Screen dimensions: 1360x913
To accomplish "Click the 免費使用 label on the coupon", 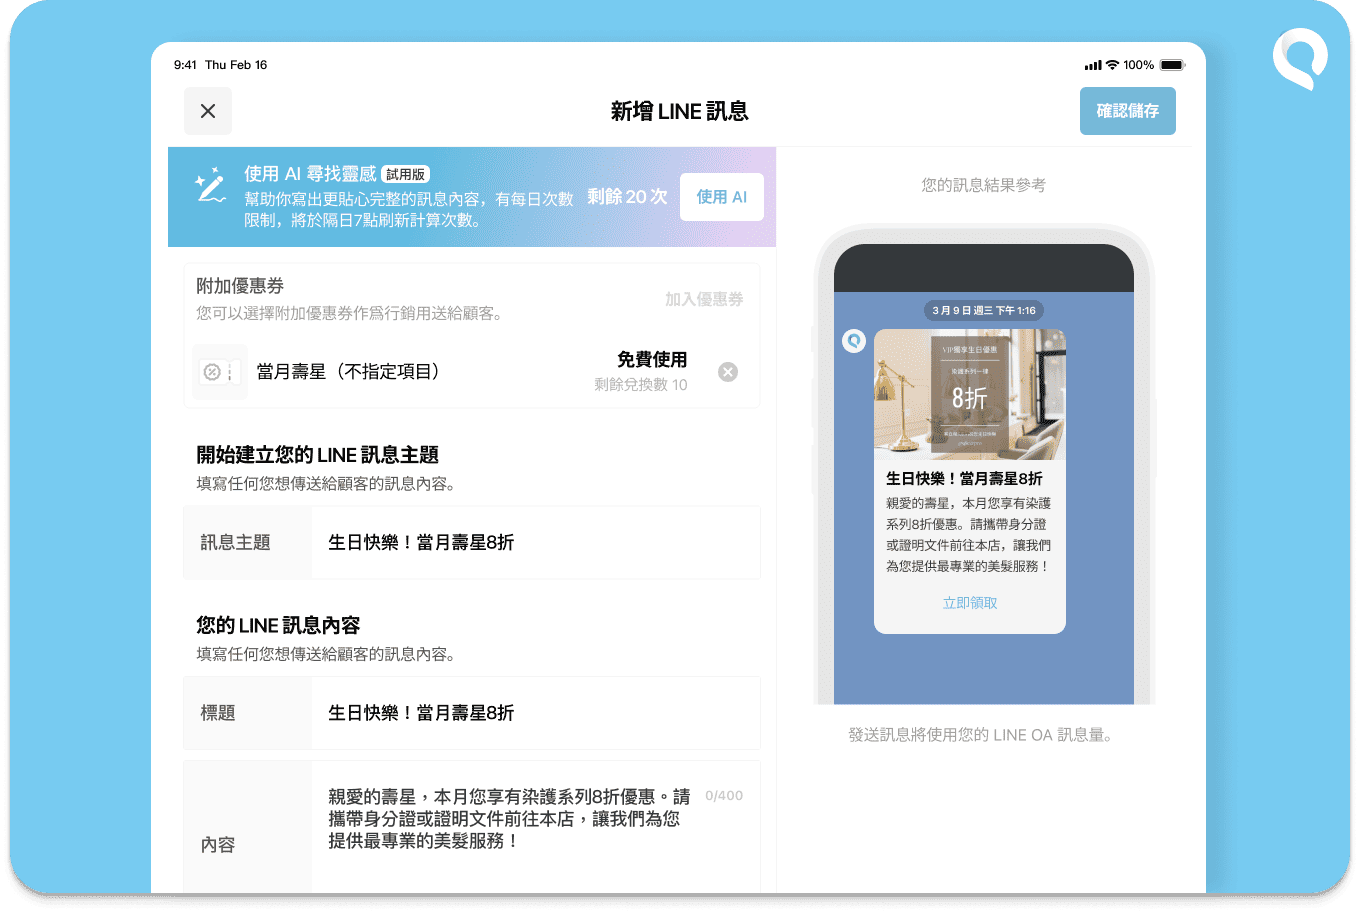I will coord(652,359).
